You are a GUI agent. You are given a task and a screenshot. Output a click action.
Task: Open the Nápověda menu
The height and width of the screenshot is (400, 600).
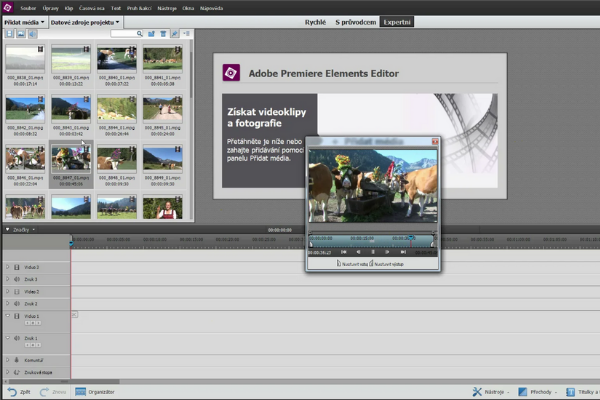[x=211, y=8]
